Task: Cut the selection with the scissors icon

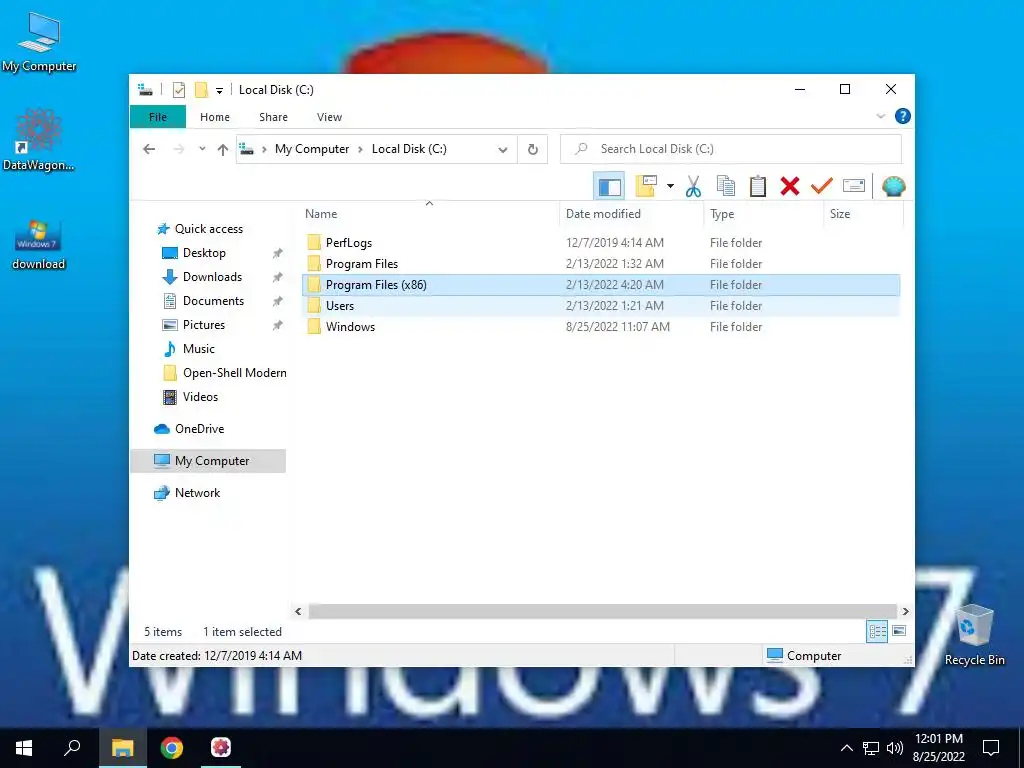Action: pyautogui.click(x=694, y=187)
